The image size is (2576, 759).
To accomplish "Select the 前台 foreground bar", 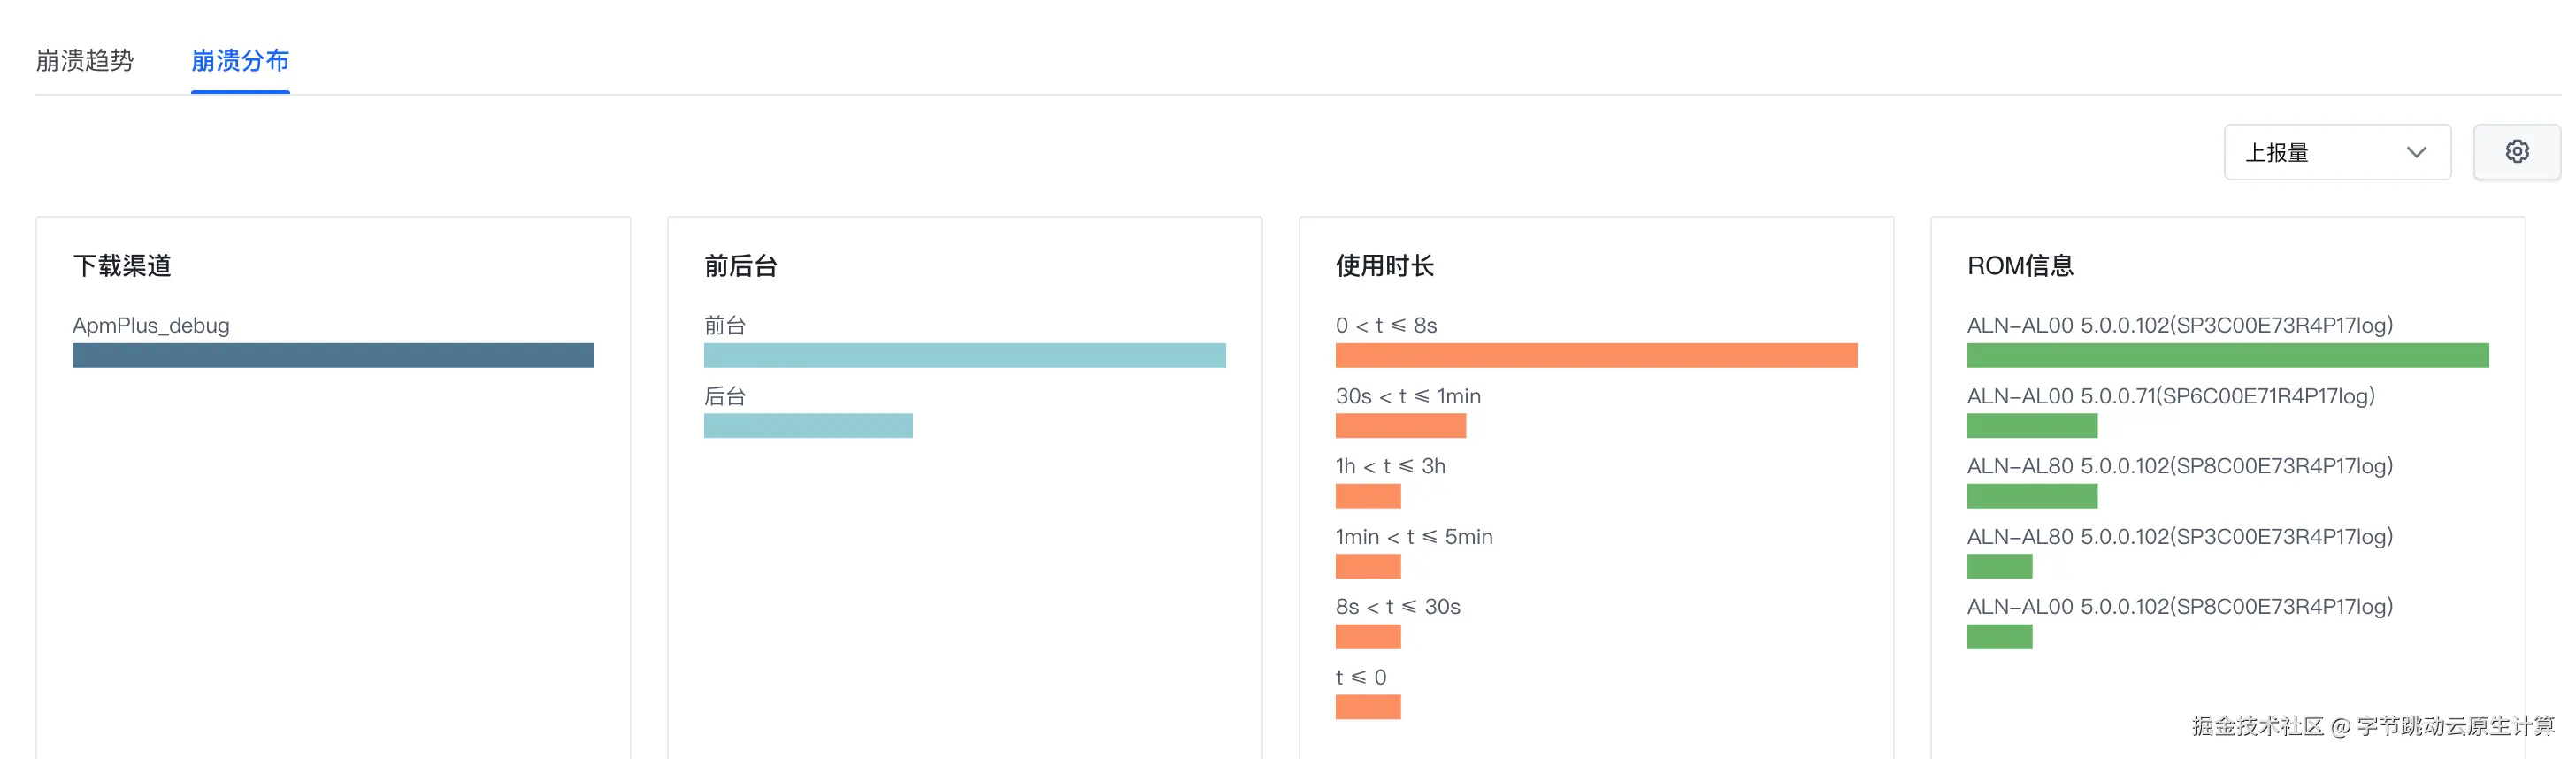I will [964, 355].
